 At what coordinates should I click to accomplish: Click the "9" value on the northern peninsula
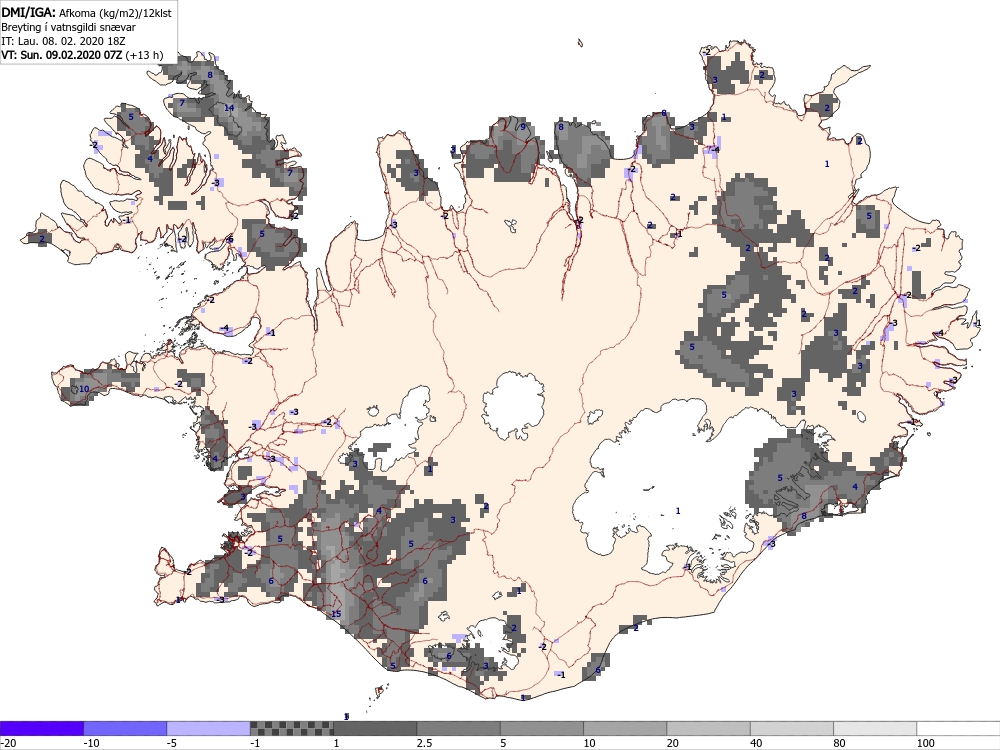523,127
